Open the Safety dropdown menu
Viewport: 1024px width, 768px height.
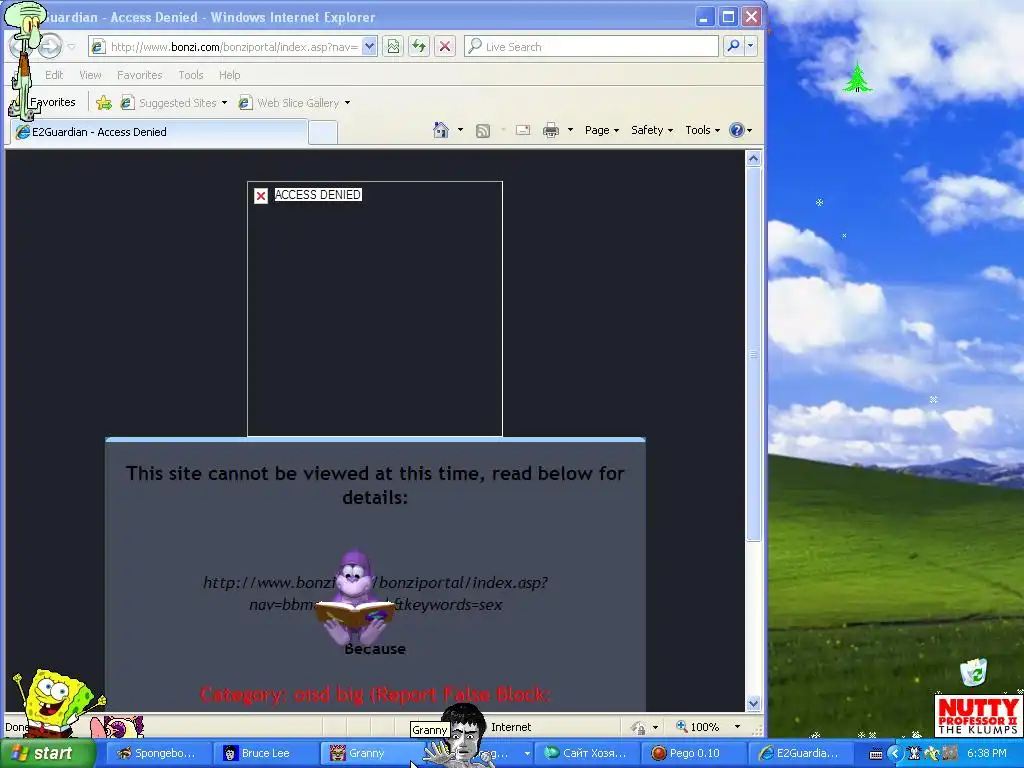(652, 130)
